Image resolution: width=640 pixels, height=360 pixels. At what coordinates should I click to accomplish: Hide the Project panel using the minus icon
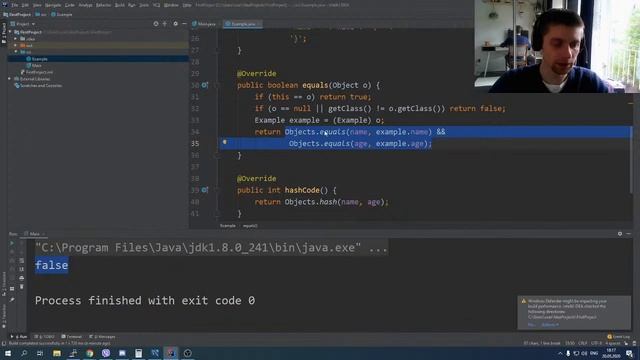(184, 24)
